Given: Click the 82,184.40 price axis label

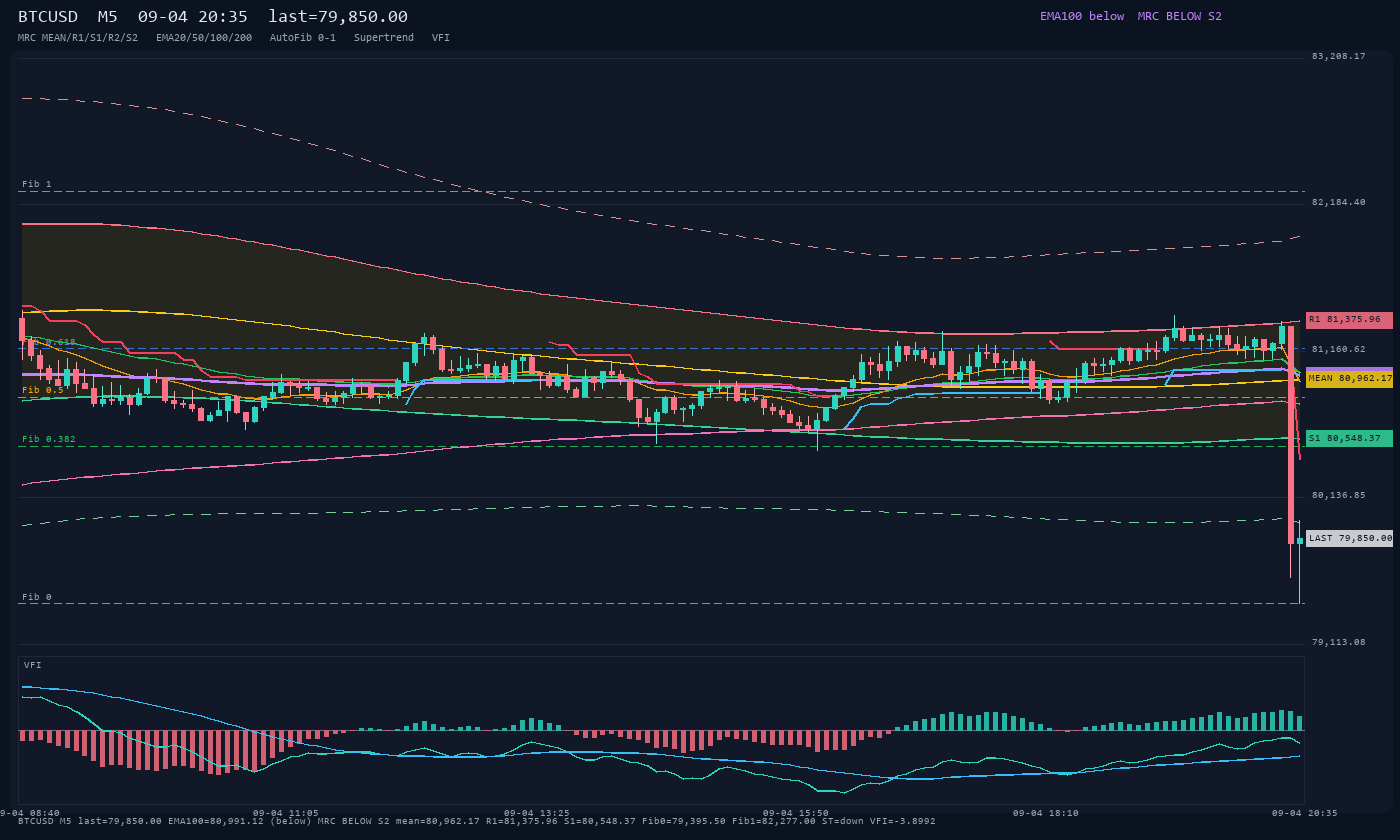Looking at the screenshot, I should point(1338,203).
